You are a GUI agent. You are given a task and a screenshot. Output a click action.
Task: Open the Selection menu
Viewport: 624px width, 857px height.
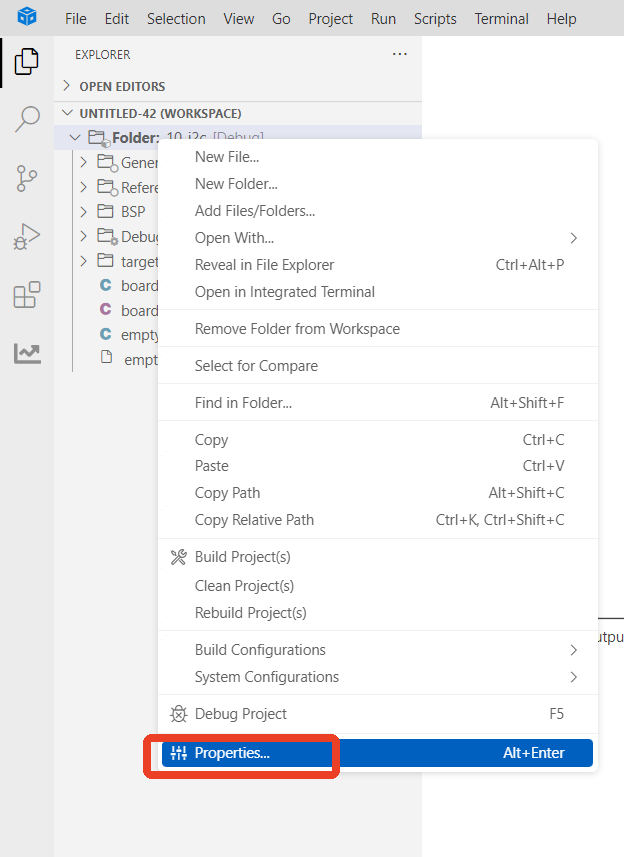(176, 19)
